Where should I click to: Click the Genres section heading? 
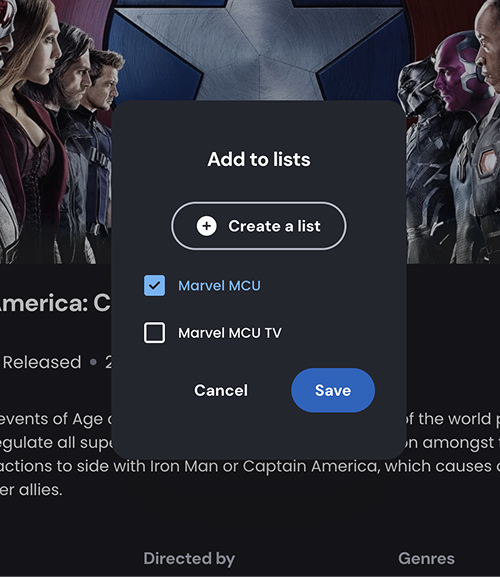[426, 559]
